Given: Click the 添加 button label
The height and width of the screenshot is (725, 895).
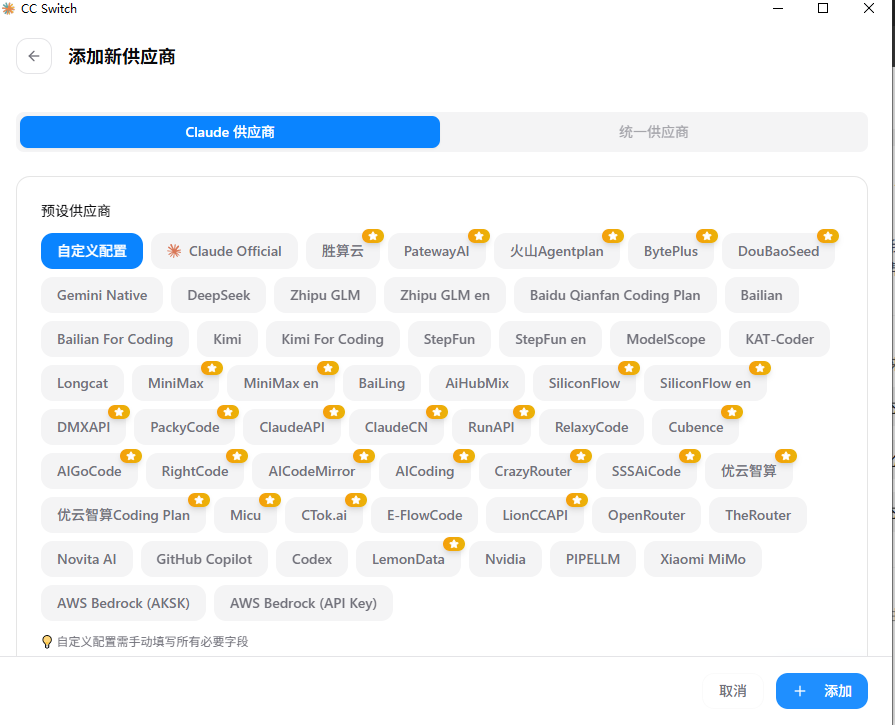Looking at the screenshot, I should coord(837,691).
